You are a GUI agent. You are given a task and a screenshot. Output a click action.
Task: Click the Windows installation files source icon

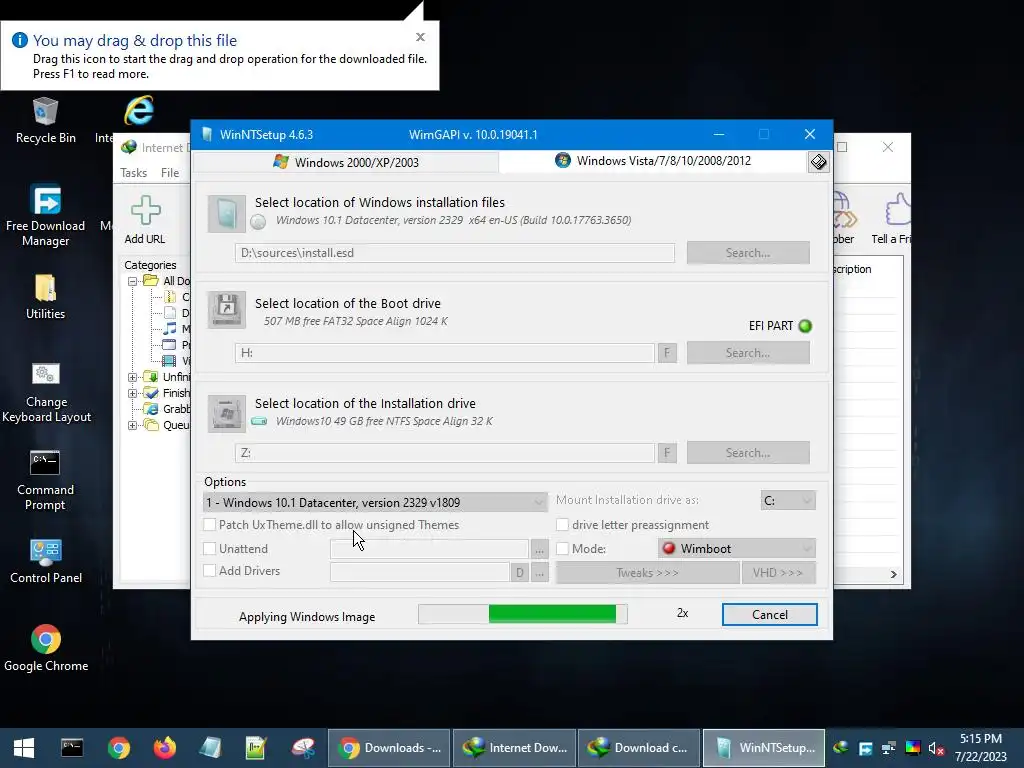coord(226,214)
